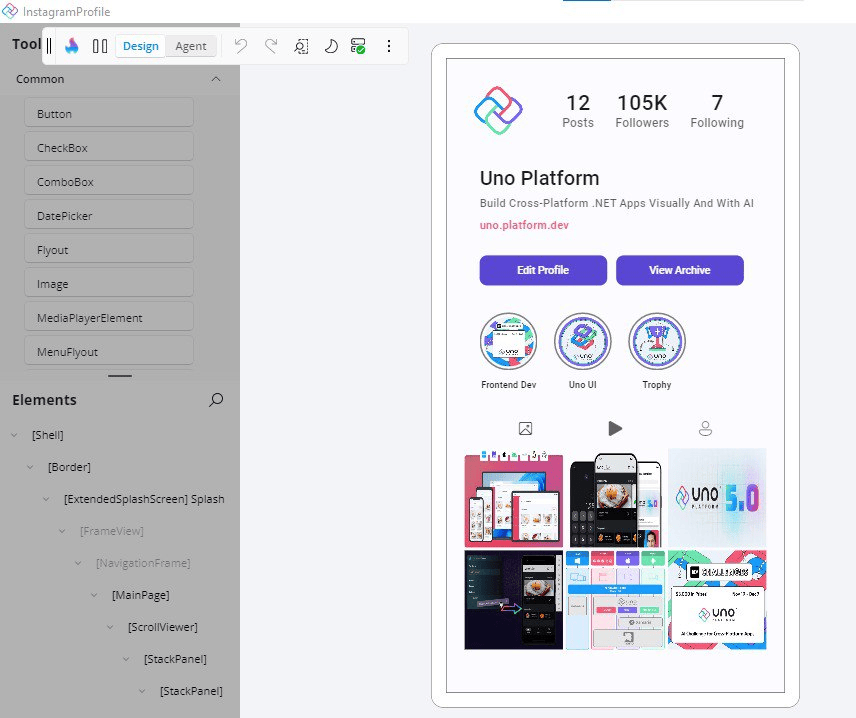Switch to the Design tab
Screen dimensions: 856x718
tap(140, 46)
